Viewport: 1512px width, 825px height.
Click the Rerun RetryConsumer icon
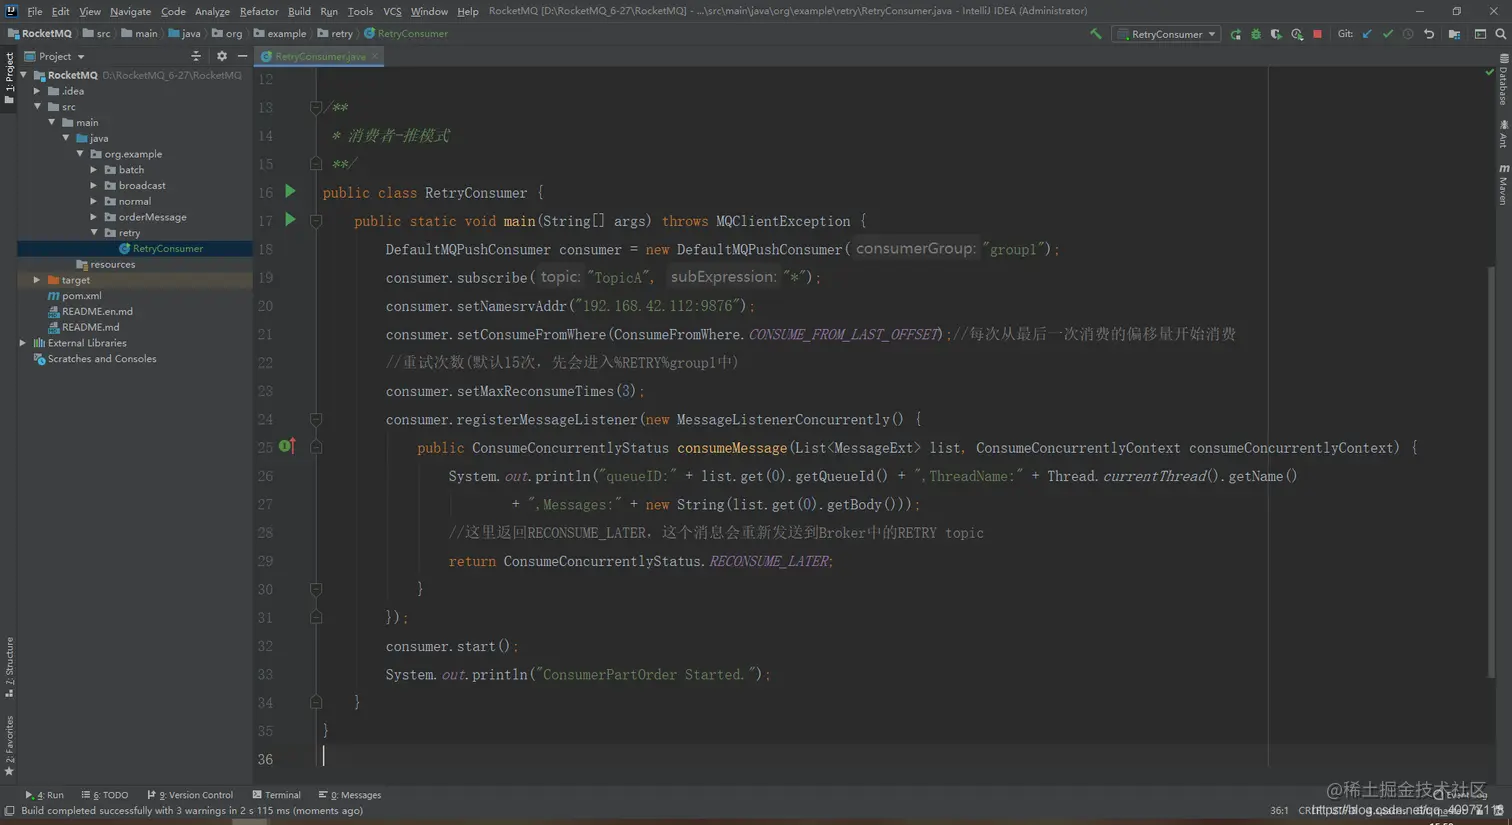1236,34
